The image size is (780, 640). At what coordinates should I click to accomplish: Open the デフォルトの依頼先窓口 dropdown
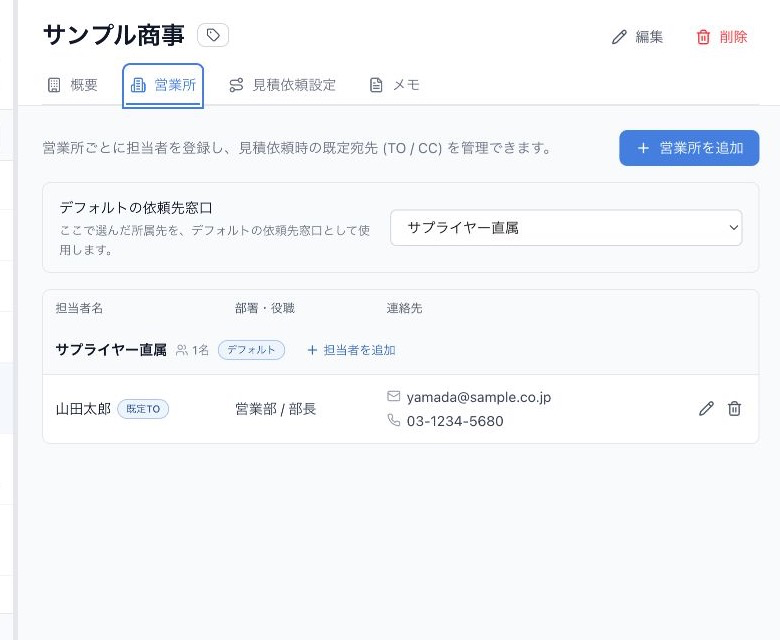point(566,228)
